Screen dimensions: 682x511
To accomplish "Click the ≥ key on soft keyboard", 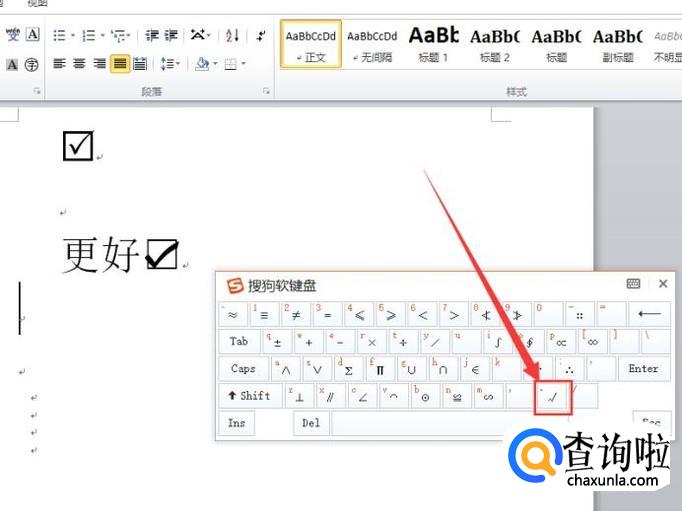I will [391, 314].
